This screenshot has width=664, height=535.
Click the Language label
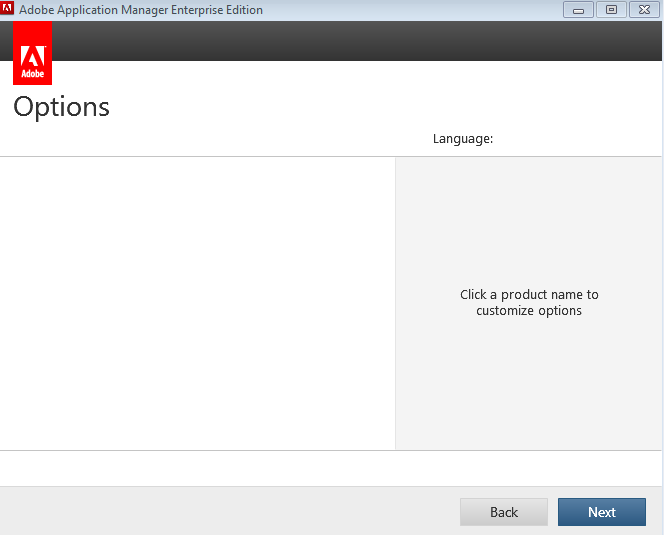[463, 139]
